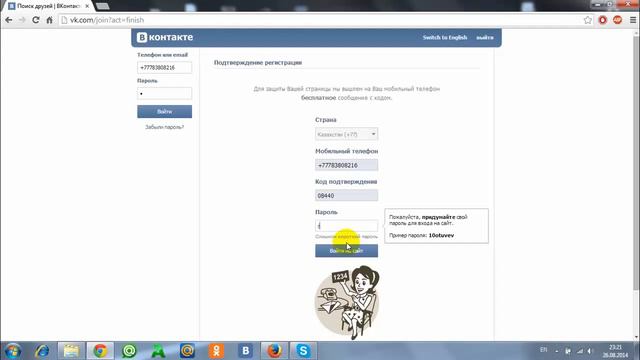Open the Chrome menu hamburger icon

[633, 20]
